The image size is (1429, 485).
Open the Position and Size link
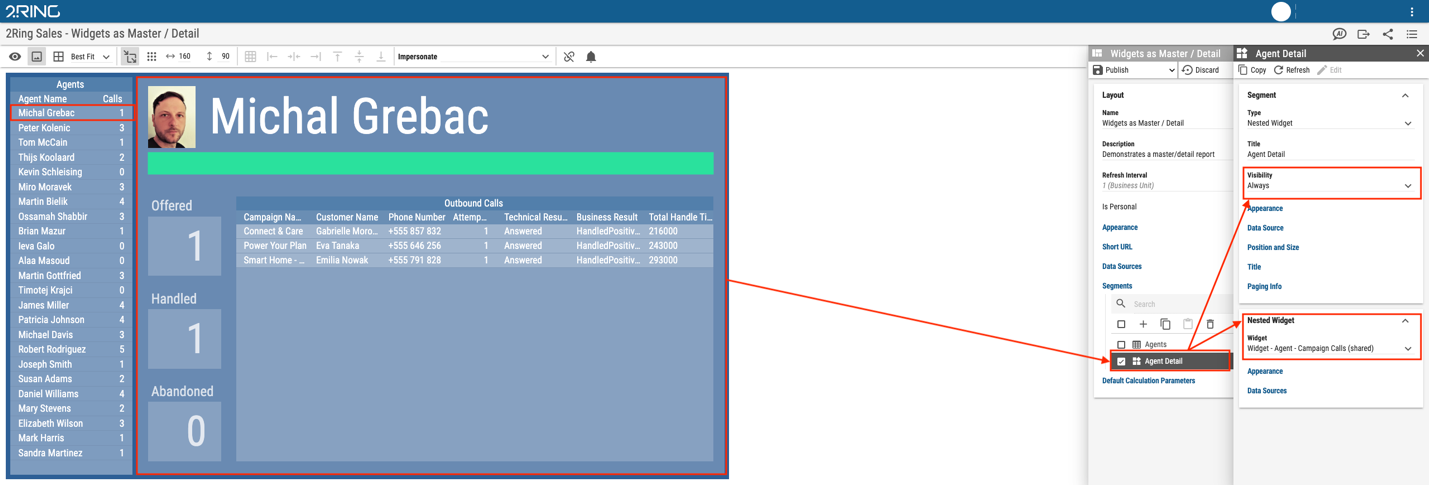pos(1273,247)
